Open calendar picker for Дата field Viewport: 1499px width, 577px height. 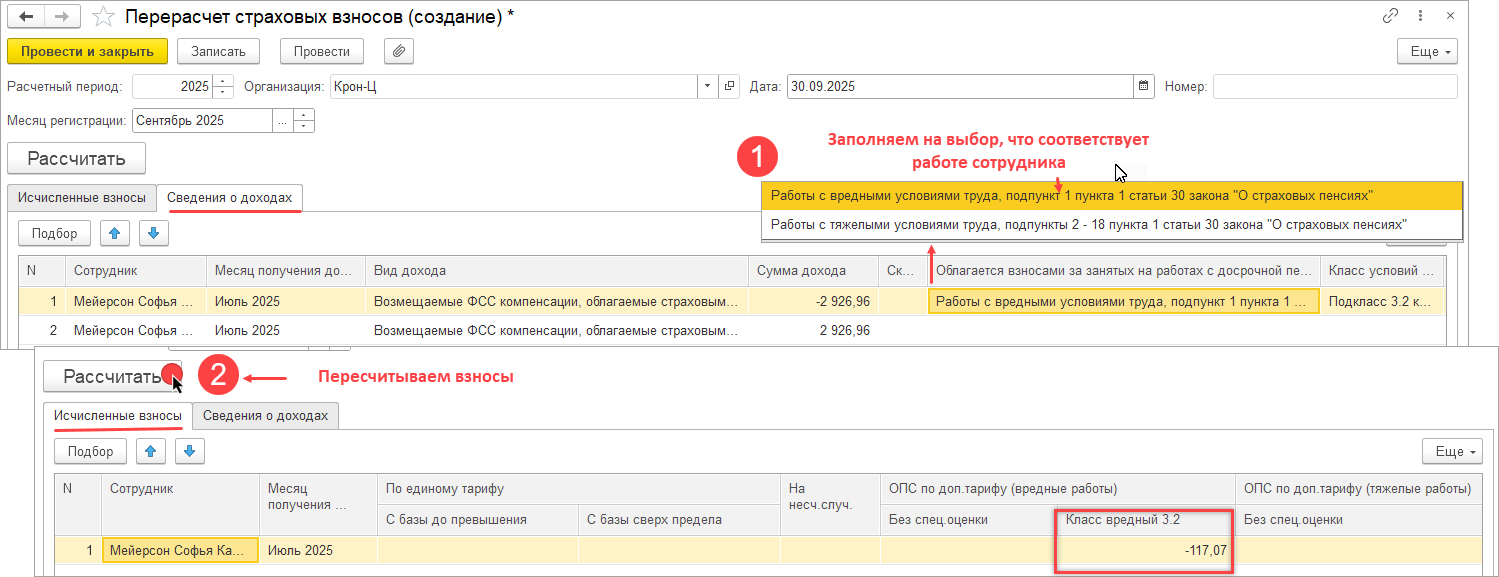(x=1143, y=87)
